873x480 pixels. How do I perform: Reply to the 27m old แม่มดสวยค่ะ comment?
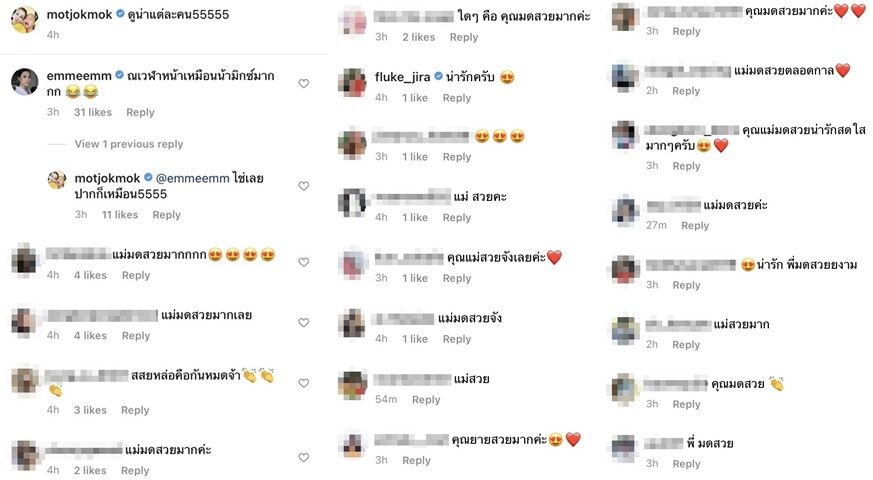(695, 226)
